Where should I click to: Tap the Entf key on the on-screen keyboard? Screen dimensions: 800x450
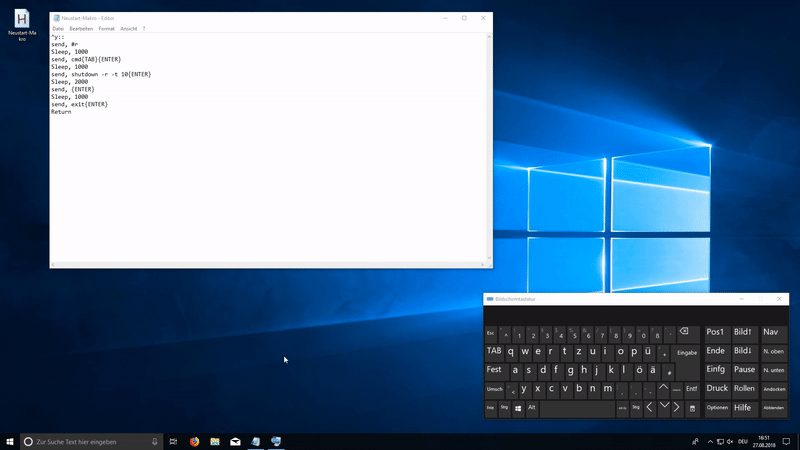691,389
